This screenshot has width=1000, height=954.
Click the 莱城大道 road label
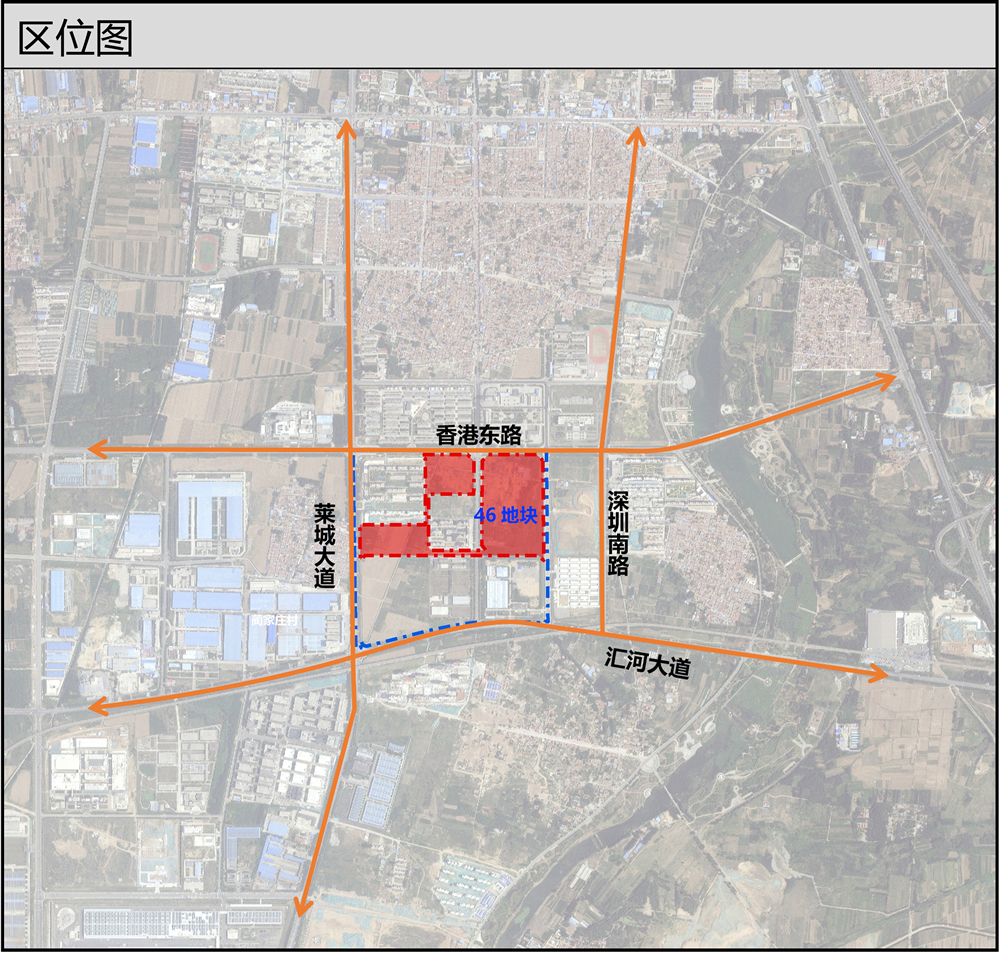pyautogui.click(x=326, y=545)
